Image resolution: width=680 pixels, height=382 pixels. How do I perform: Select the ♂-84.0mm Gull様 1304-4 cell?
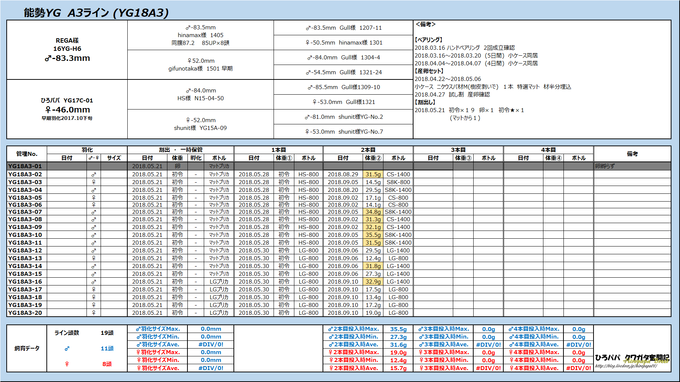pyautogui.click(x=343, y=57)
